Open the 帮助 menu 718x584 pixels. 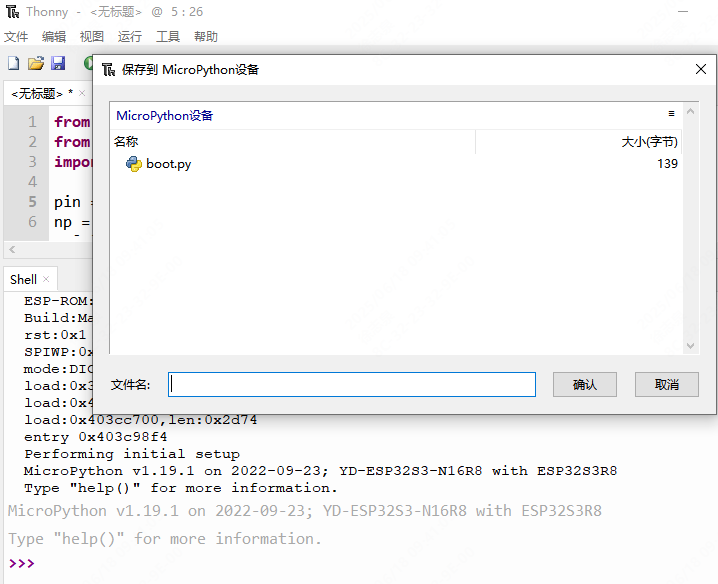tap(206, 37)
